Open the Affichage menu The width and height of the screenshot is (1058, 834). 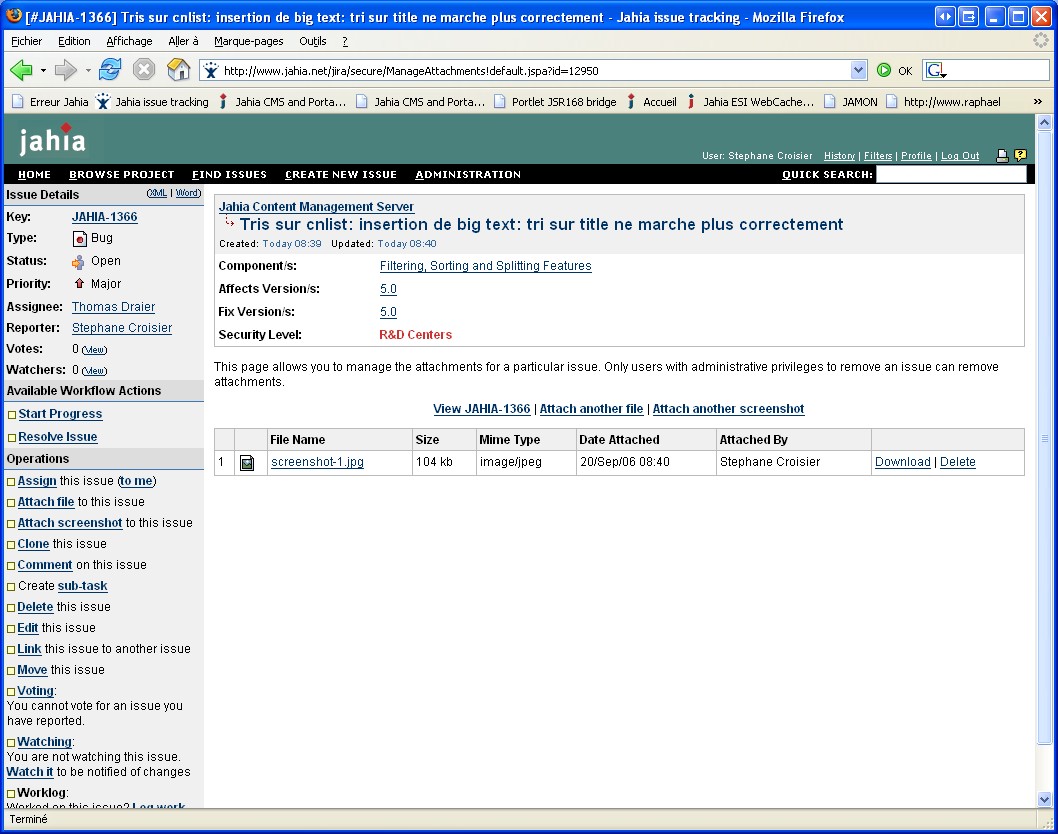click(130, 41)
